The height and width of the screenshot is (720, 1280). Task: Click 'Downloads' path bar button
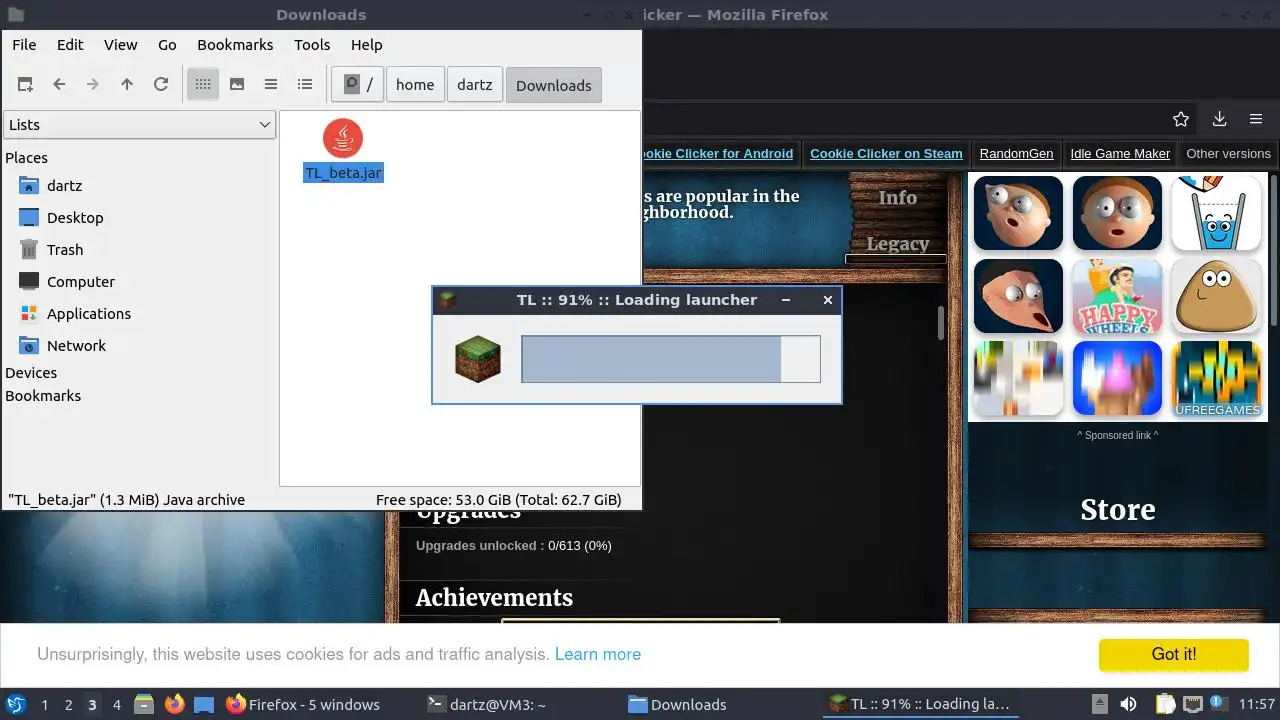[x=554, y=85]
